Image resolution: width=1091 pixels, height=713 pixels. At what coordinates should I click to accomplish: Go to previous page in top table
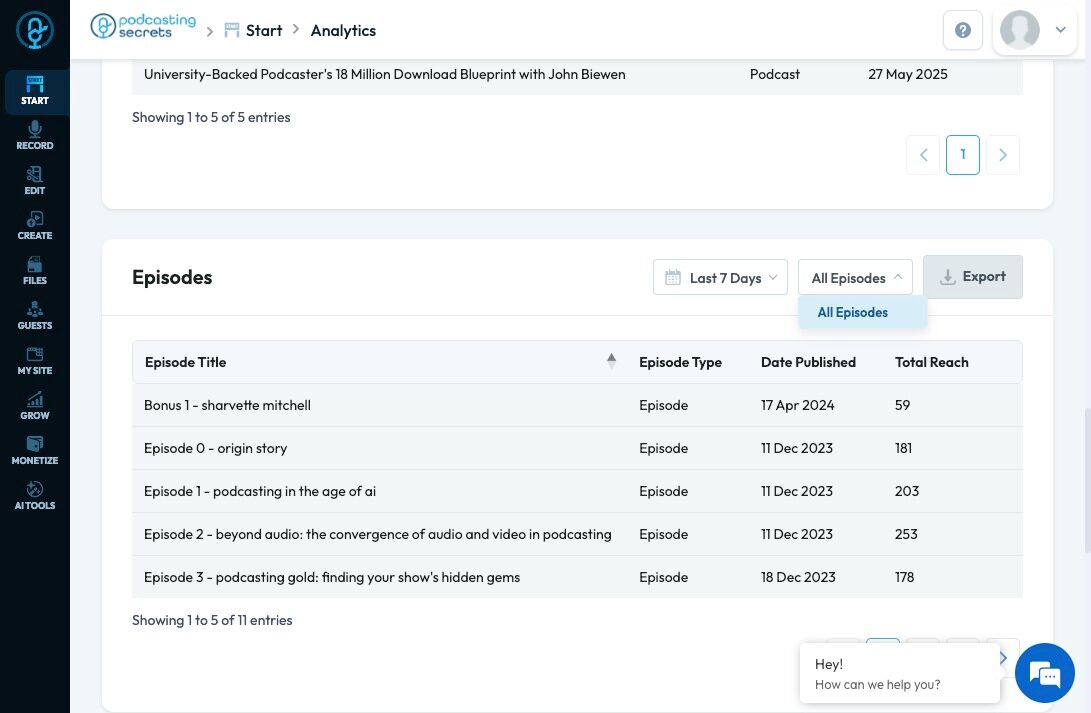point(923,155)
